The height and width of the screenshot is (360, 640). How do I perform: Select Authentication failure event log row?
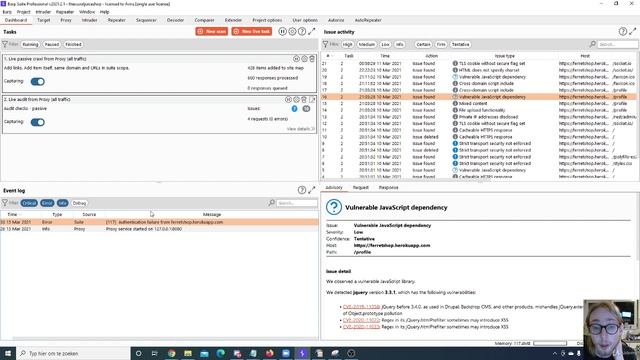point(159,222)
